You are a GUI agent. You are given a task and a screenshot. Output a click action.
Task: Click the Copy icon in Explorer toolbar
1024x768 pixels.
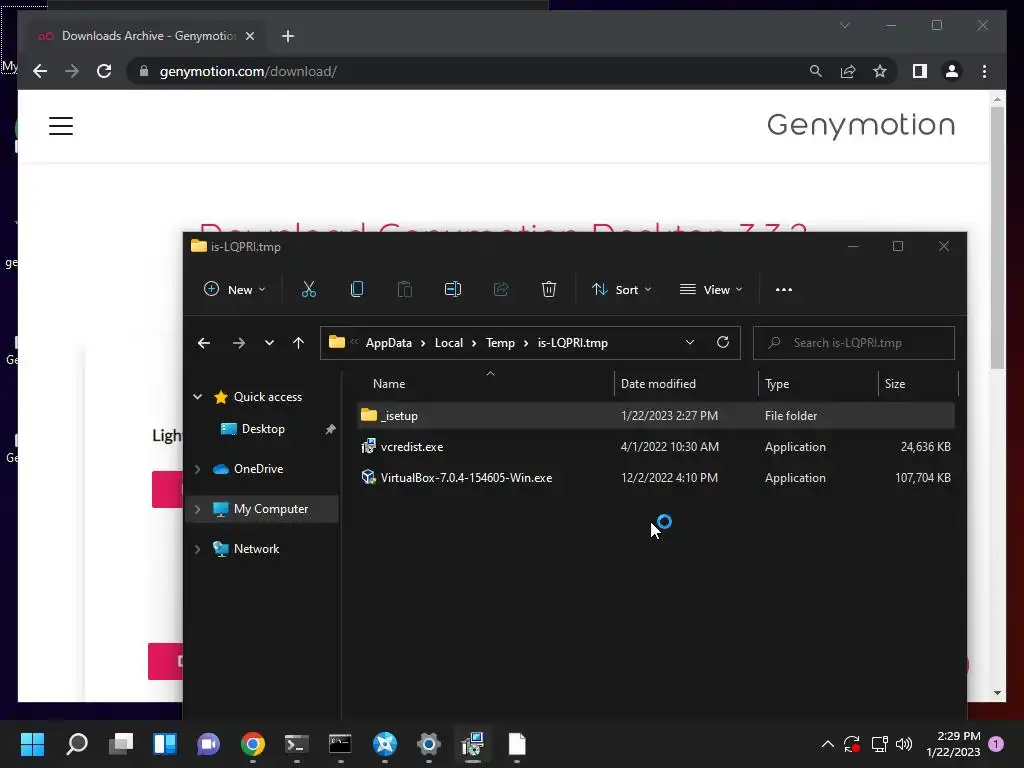point(357,289)
